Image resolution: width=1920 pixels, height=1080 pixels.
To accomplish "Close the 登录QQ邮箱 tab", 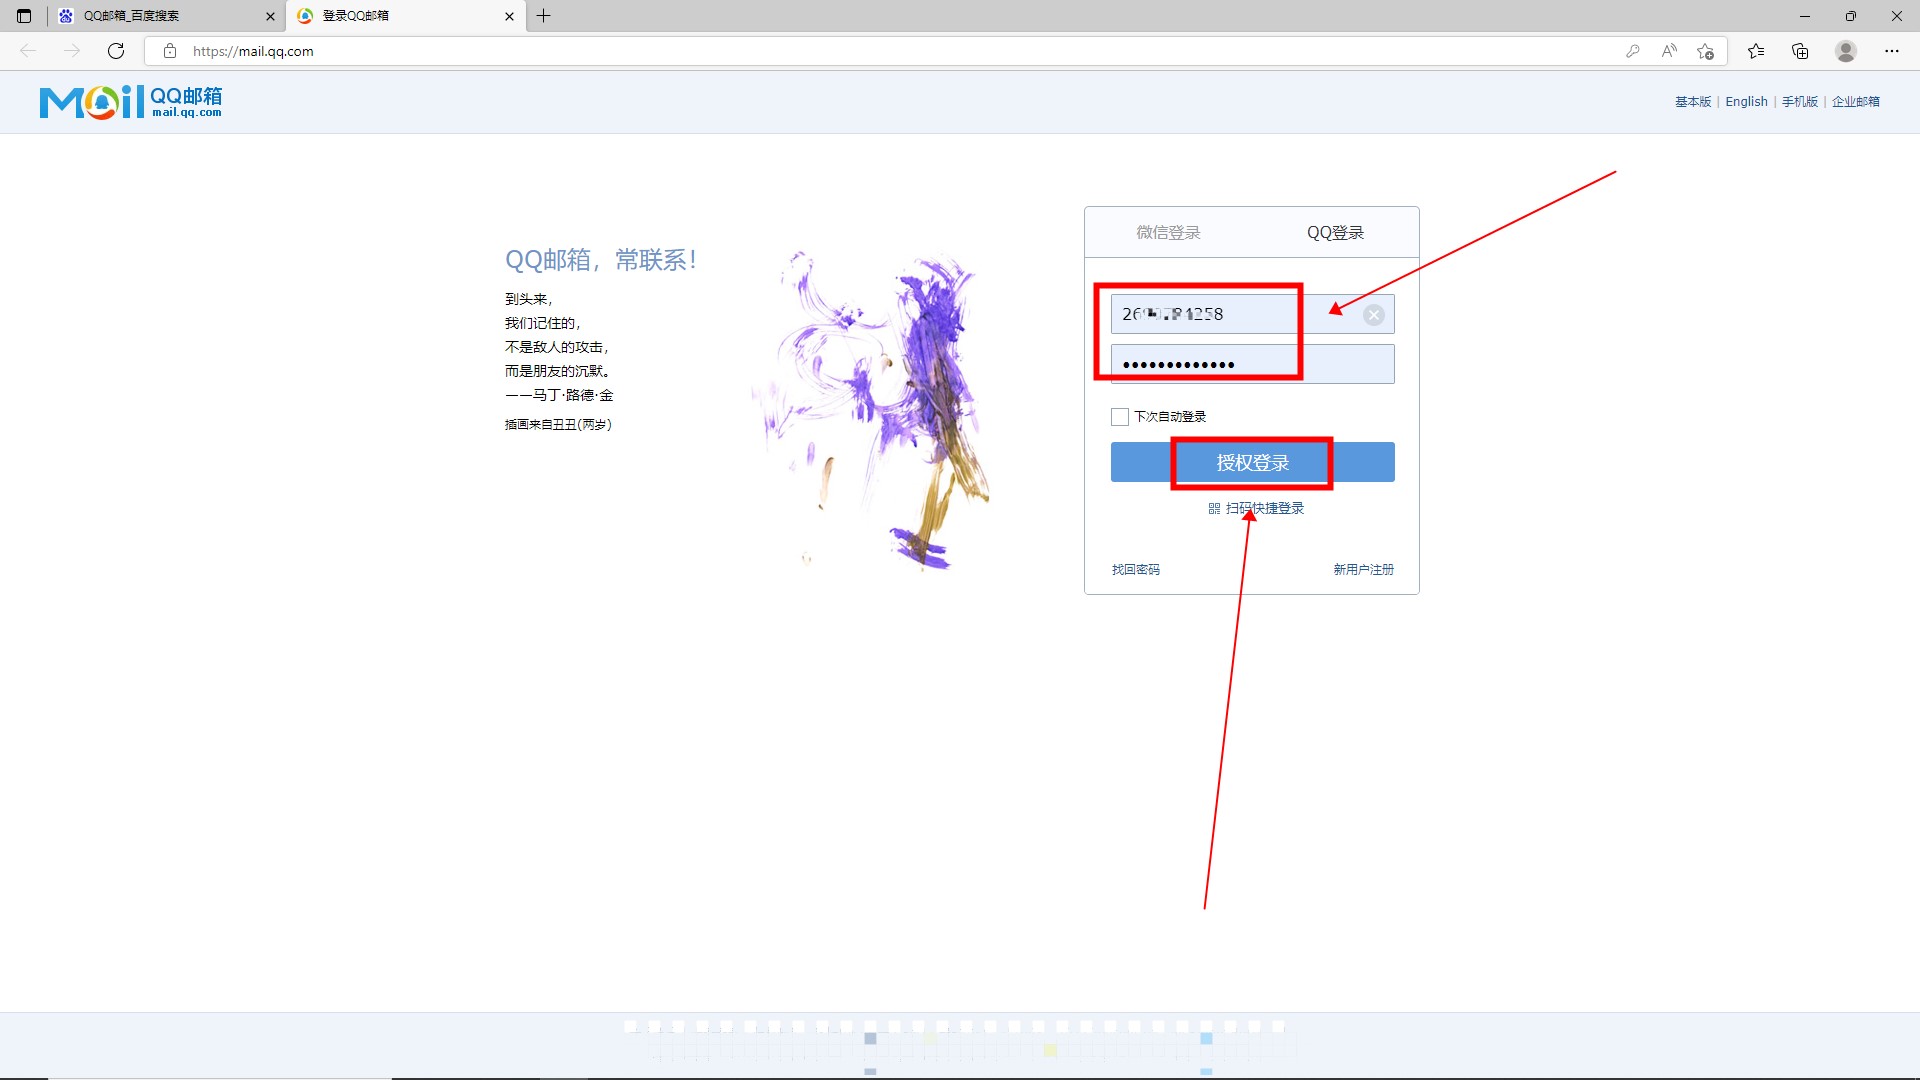I will click(x=509, y=16).
